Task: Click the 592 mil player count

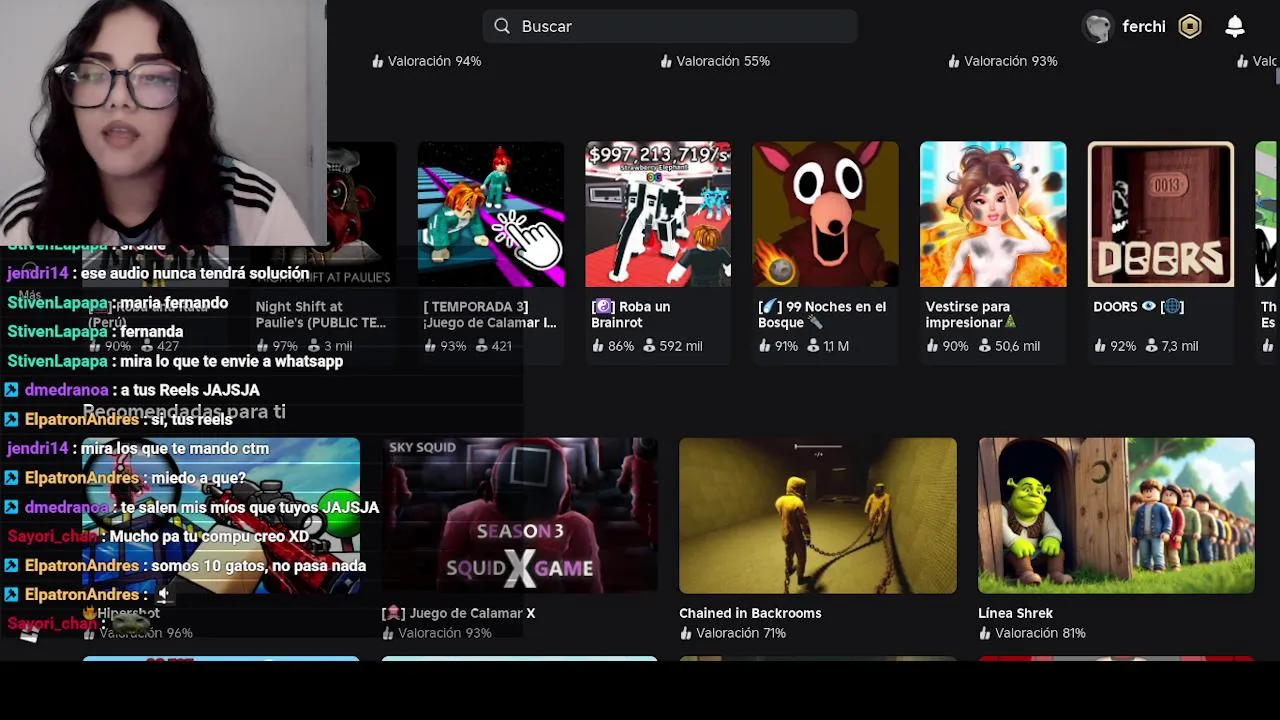Action: pos(681,346)
